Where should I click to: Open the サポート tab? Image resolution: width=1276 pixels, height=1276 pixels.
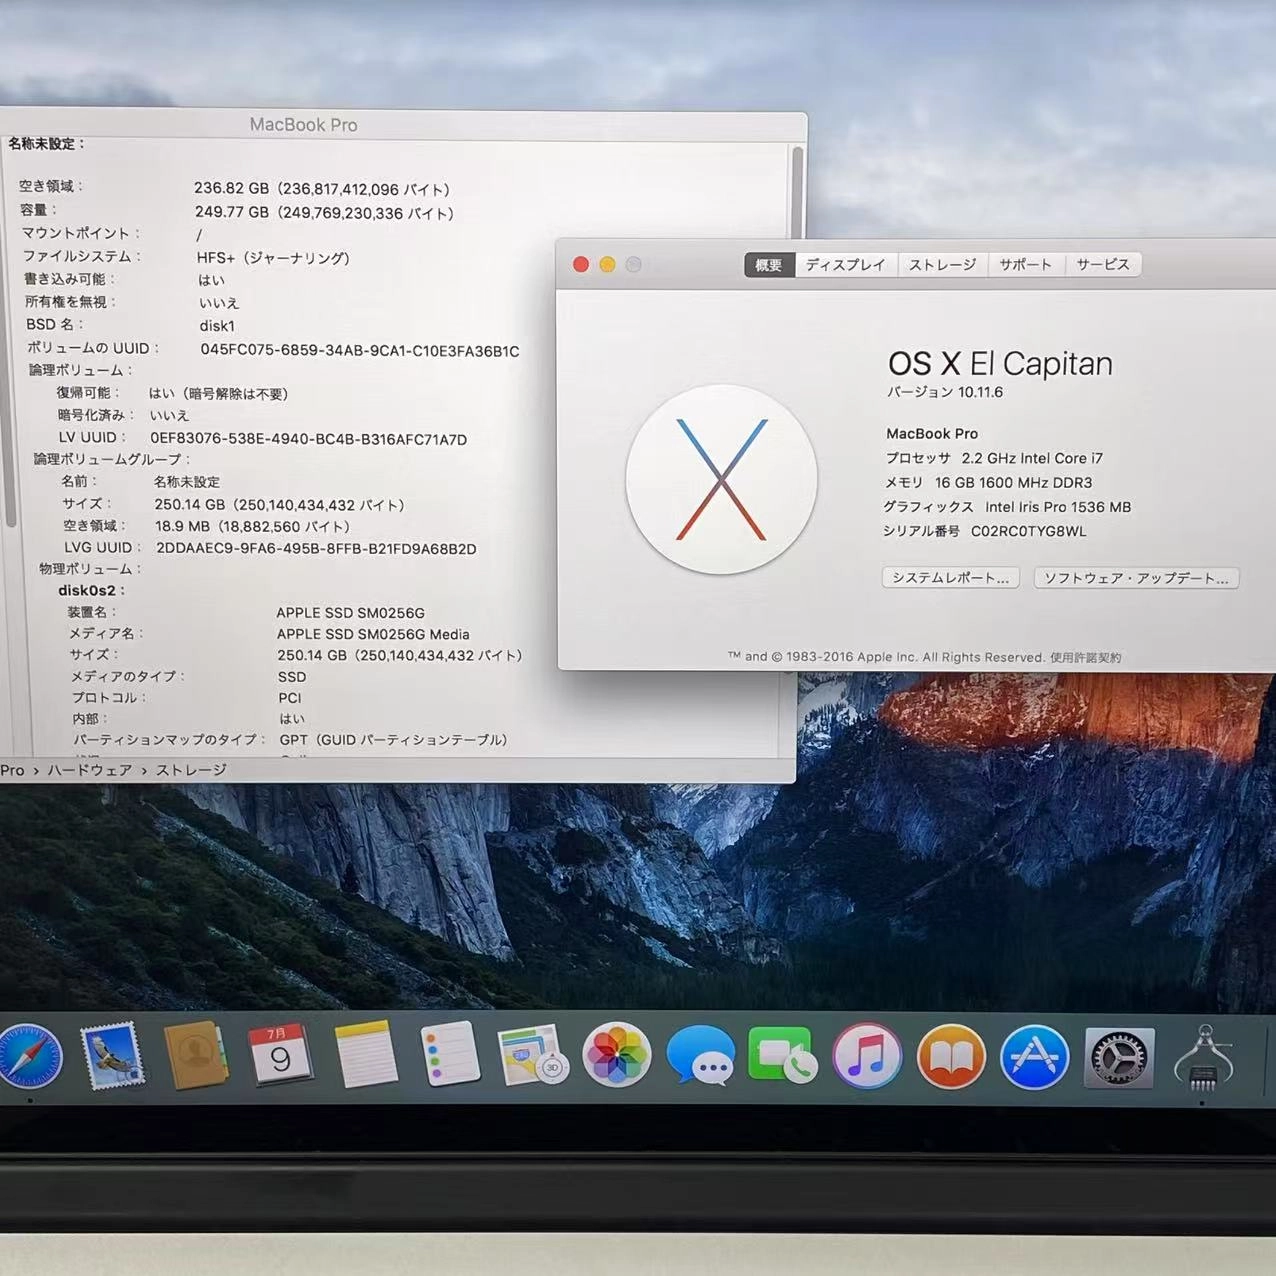tap(1025, 264)
